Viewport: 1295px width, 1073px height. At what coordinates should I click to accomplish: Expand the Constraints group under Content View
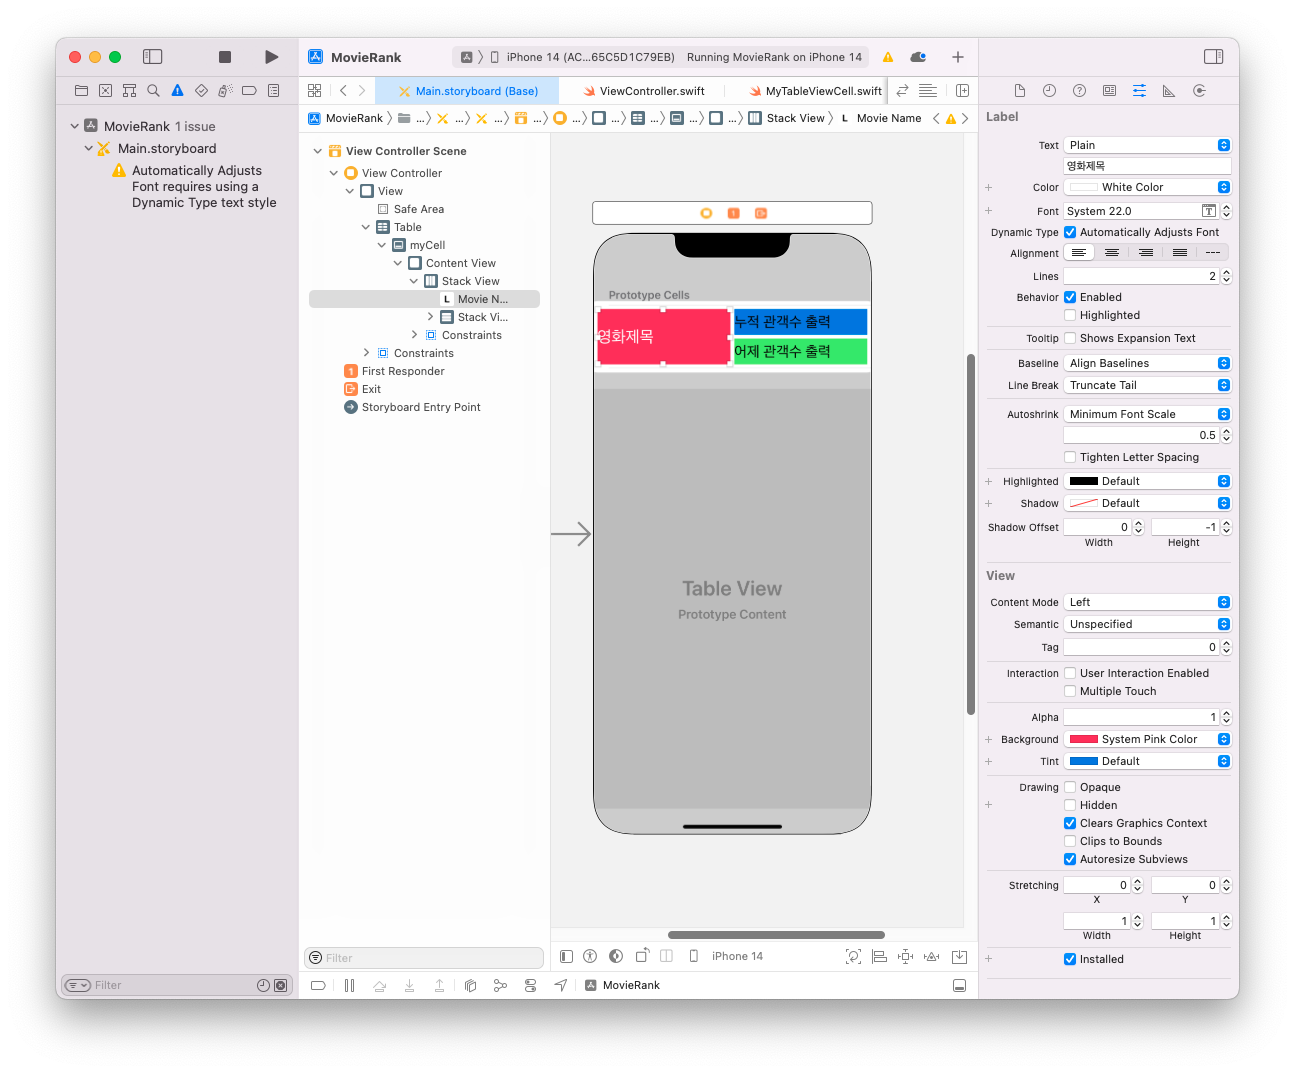[x=414, y=335]
